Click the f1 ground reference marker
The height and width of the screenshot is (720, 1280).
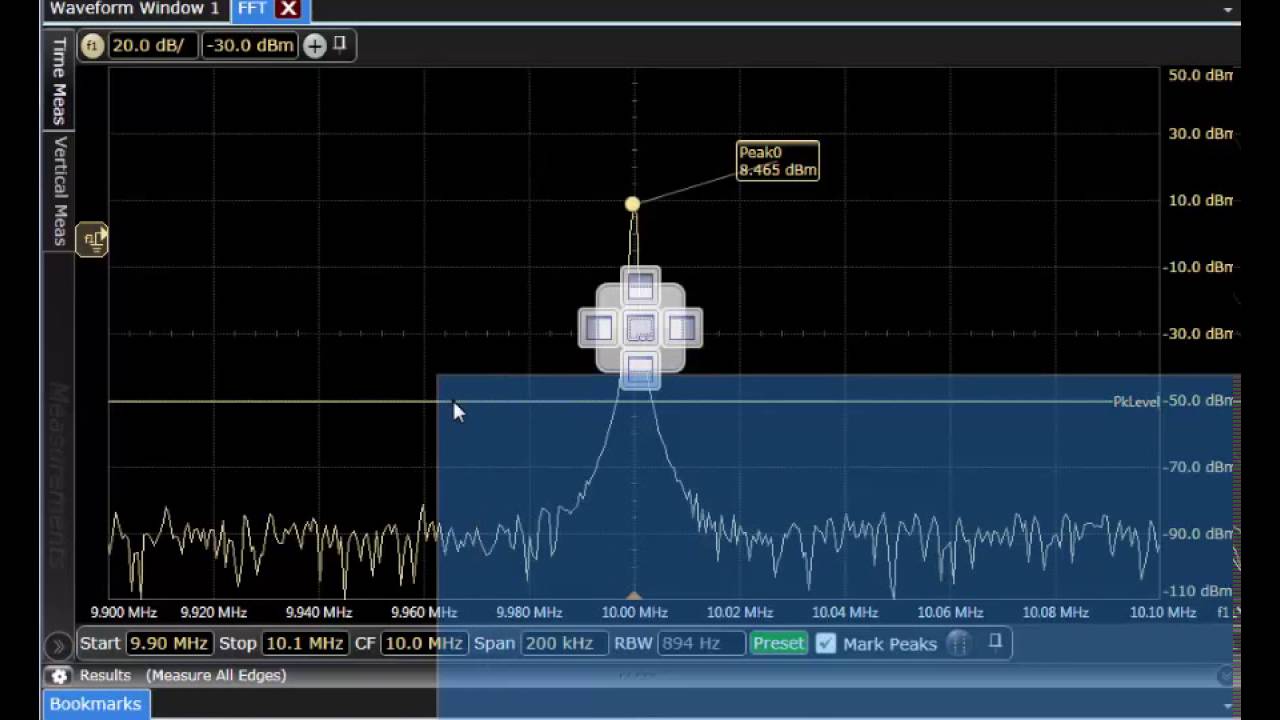pyautogui.click(x=92, y=239)
